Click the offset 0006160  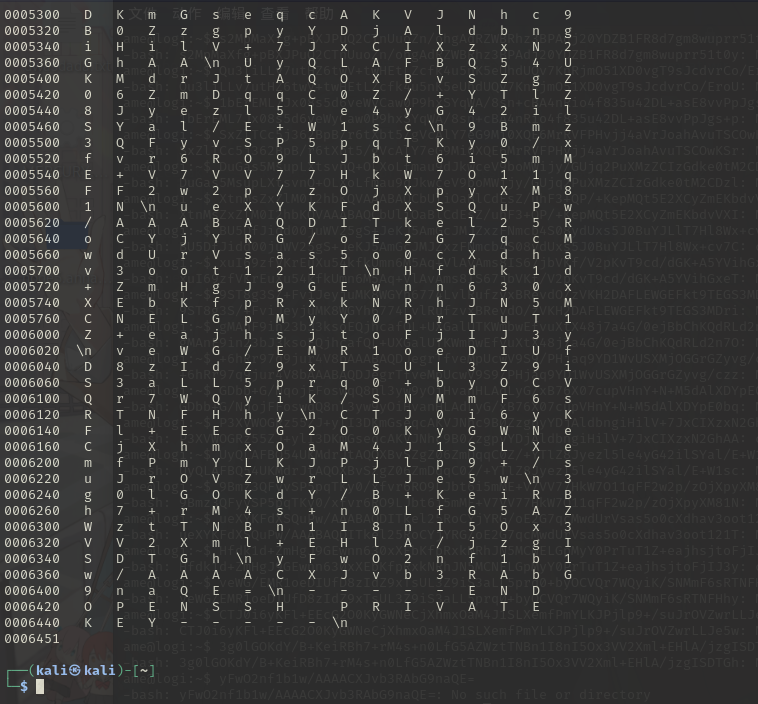32,446
